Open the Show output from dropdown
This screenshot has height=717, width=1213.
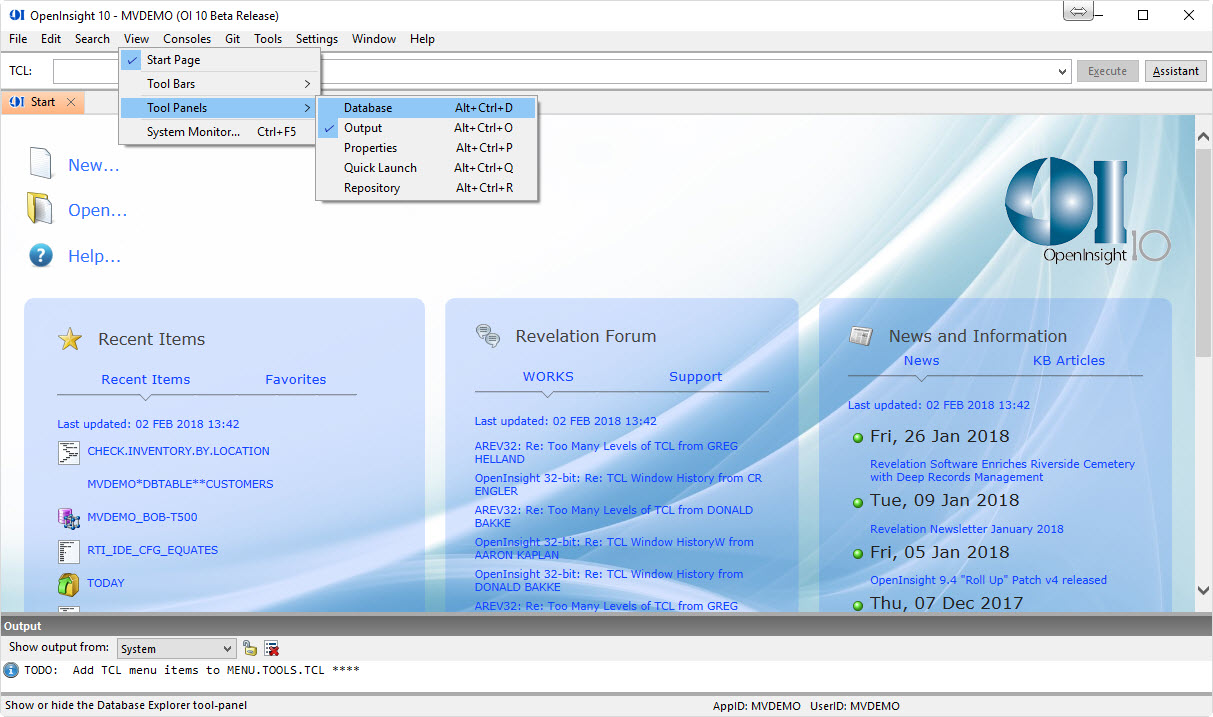[227, 649]
